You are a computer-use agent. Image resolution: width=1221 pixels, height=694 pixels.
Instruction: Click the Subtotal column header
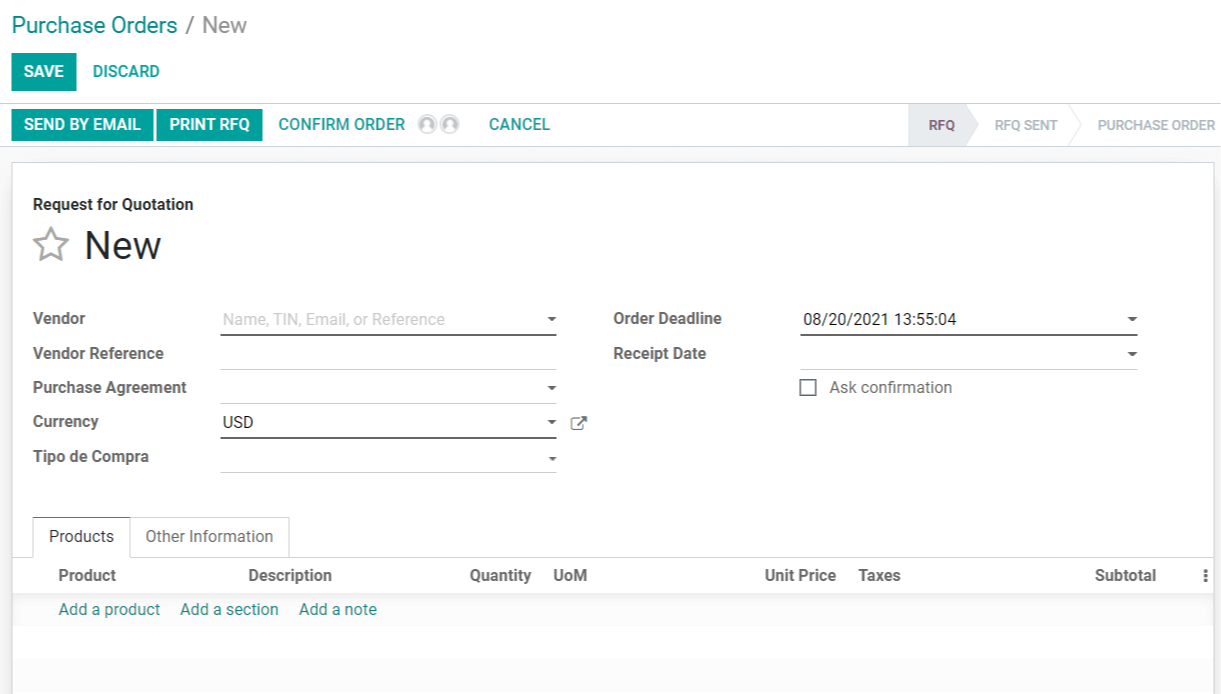[x=1125, y=576]
